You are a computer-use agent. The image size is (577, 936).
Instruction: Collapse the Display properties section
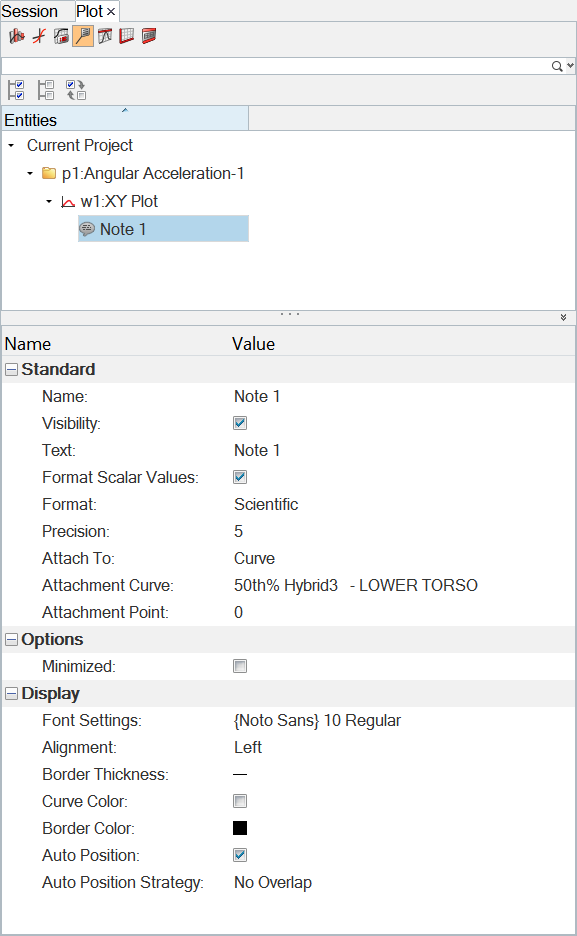(x=11, y=694)
